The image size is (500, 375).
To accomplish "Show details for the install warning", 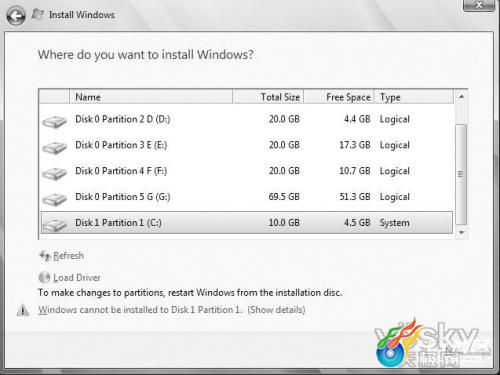I will (276, 310).
